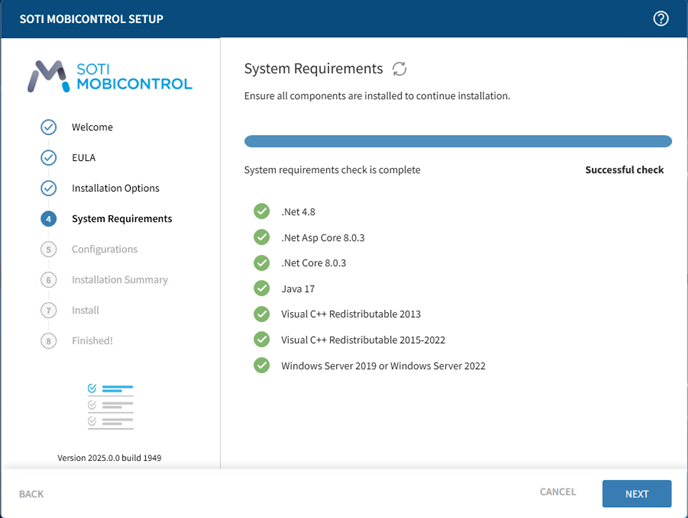
Task: Click the check icon for Visual C++ 2013
Action: (262, 314)
